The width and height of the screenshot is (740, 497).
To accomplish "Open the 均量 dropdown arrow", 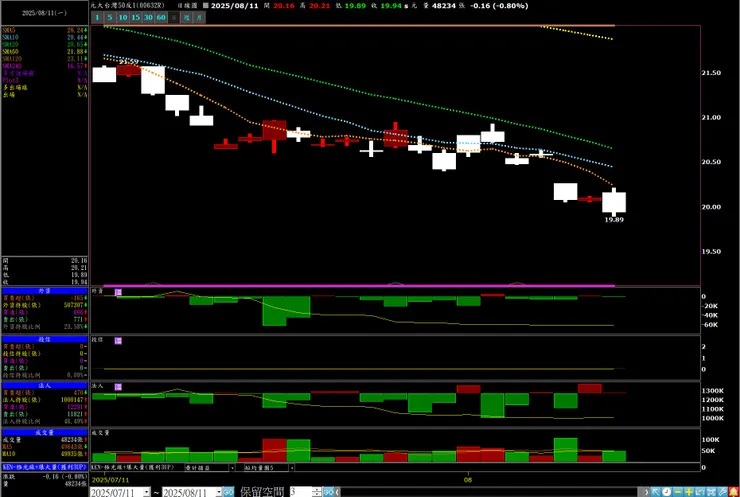I will pos(292,468).
